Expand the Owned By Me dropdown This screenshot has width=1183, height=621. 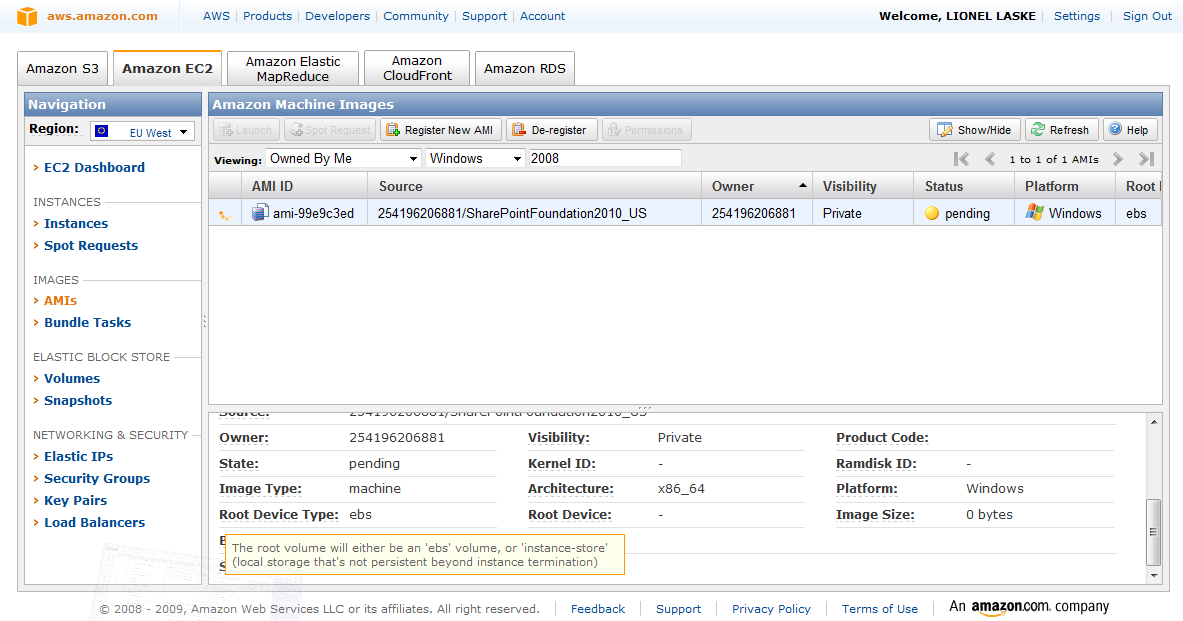343,159
